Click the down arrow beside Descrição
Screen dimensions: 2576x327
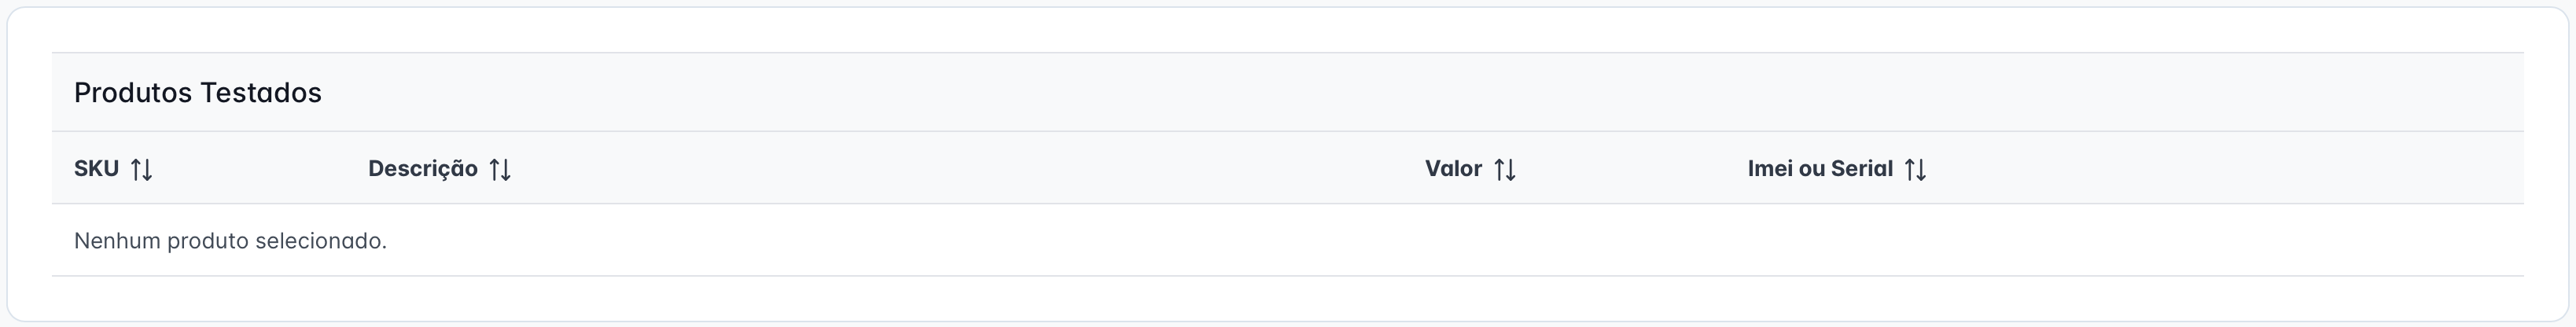coord(506,169)
